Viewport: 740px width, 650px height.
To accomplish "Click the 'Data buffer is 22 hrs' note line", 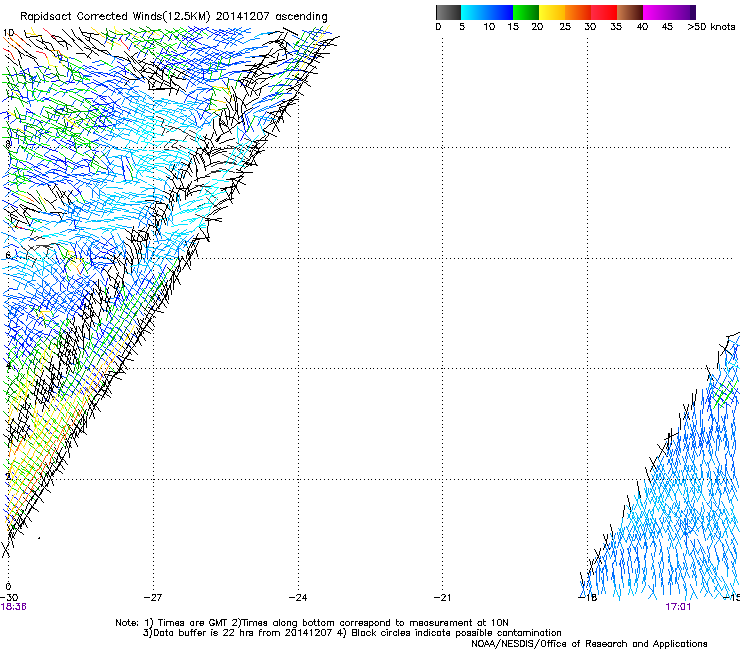I will pyautogui.click(x=237, y=633).
